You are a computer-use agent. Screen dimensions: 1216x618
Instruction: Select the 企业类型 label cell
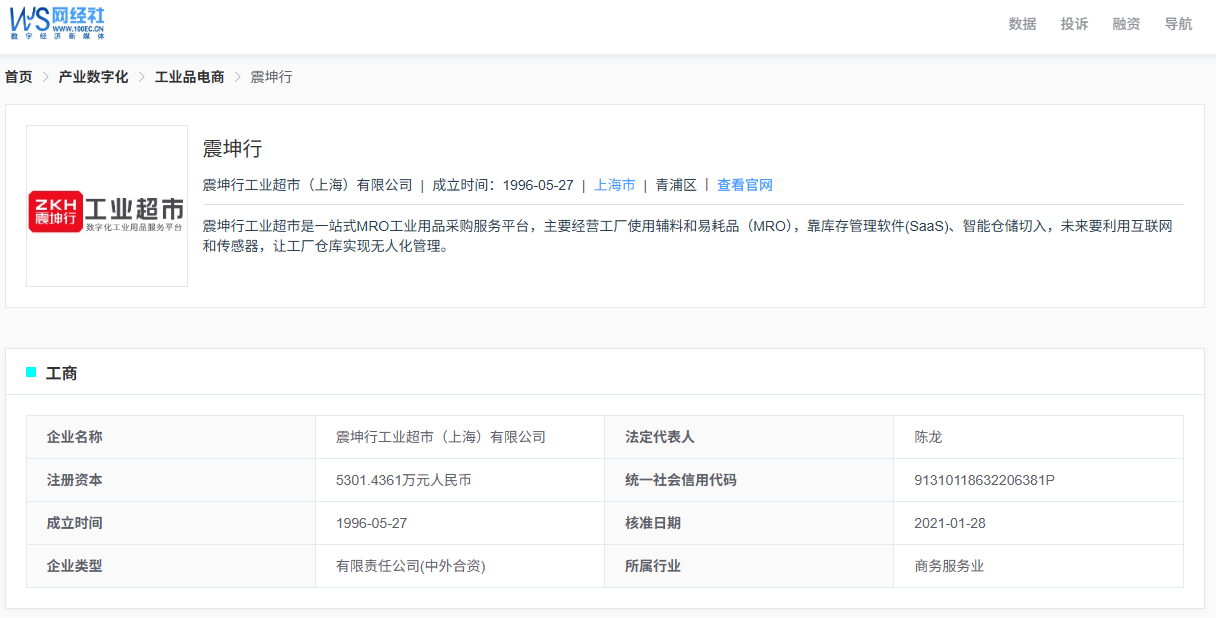pos(171,566)
